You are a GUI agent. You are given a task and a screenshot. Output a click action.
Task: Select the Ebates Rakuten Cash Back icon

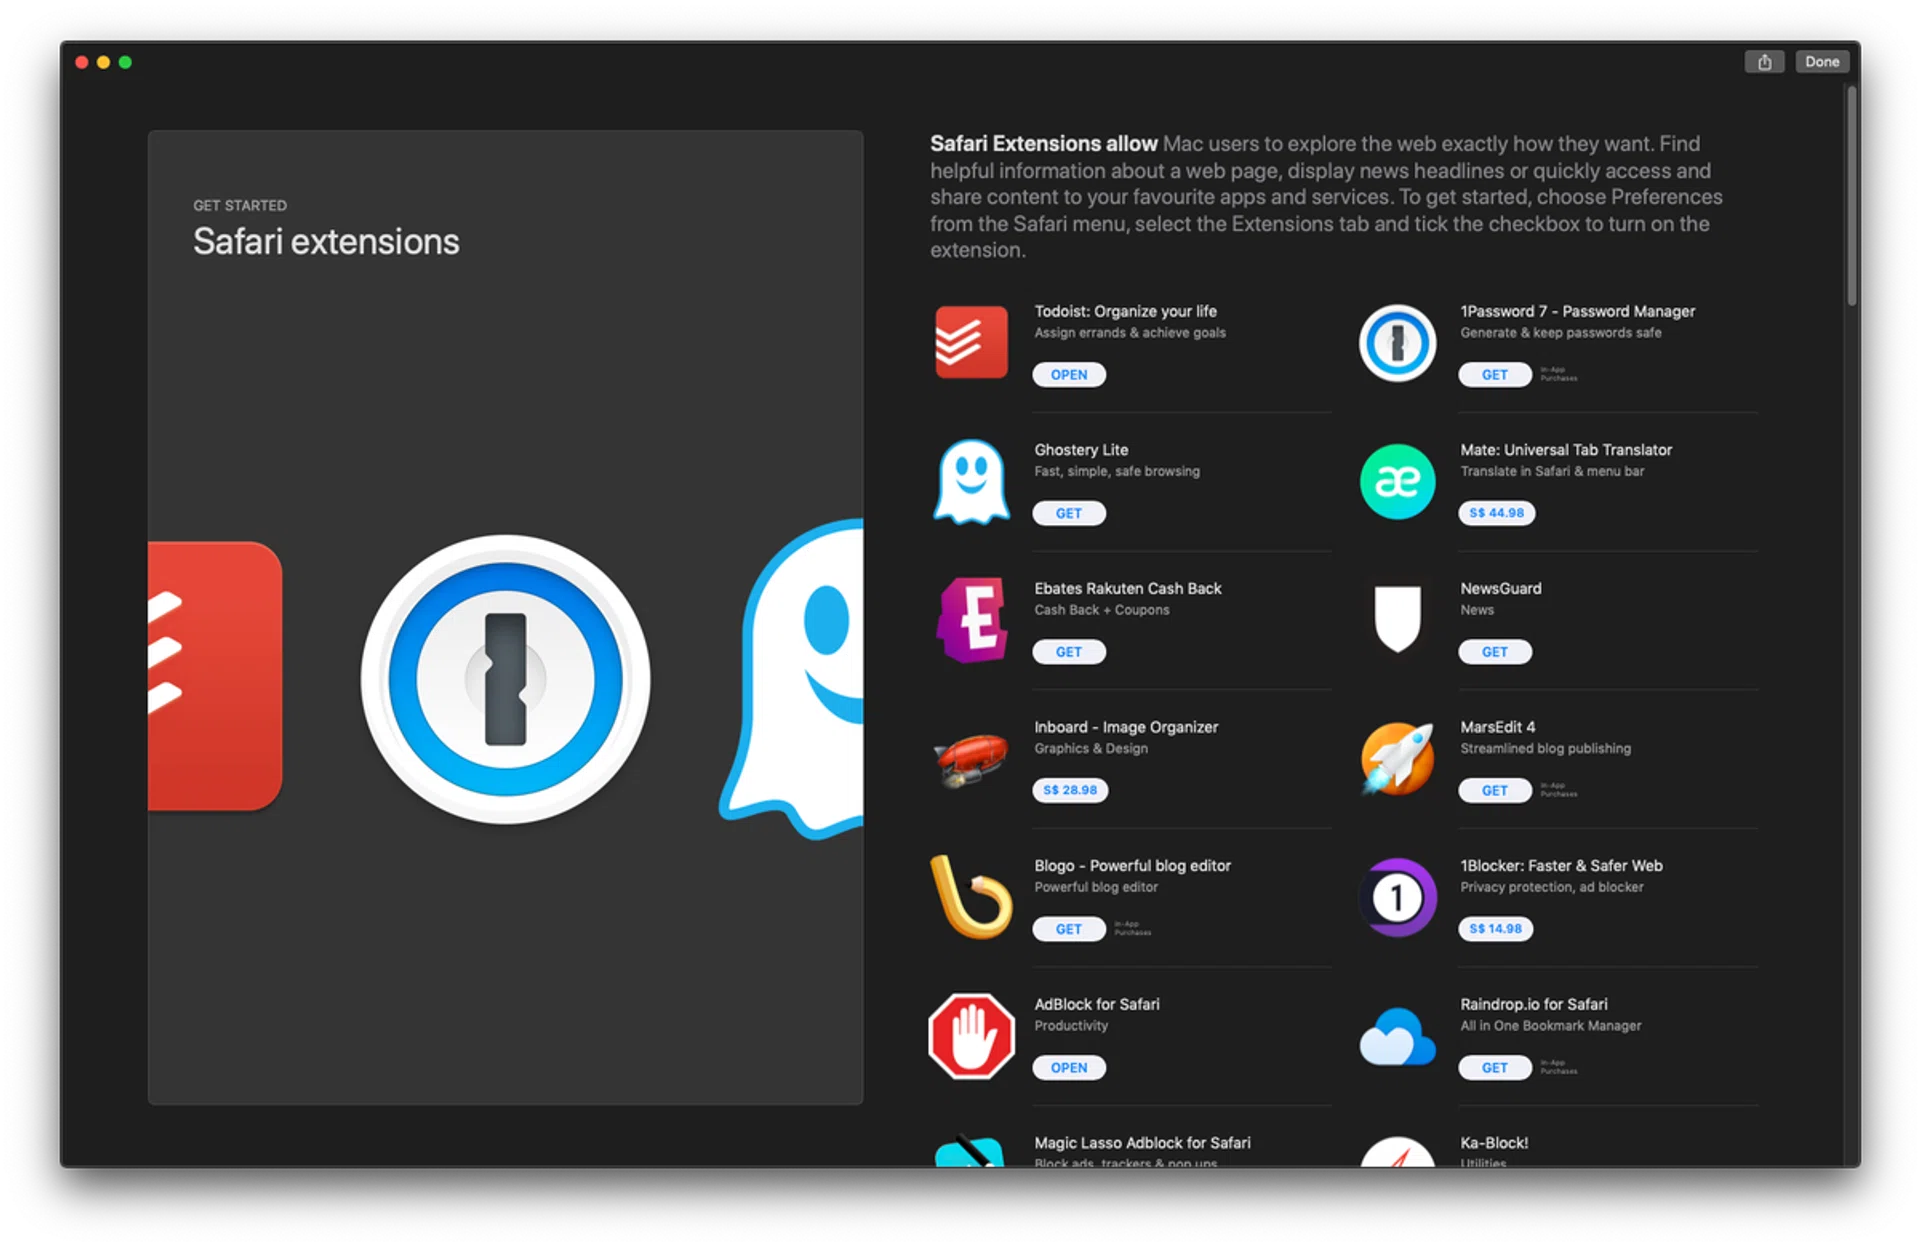970,620
